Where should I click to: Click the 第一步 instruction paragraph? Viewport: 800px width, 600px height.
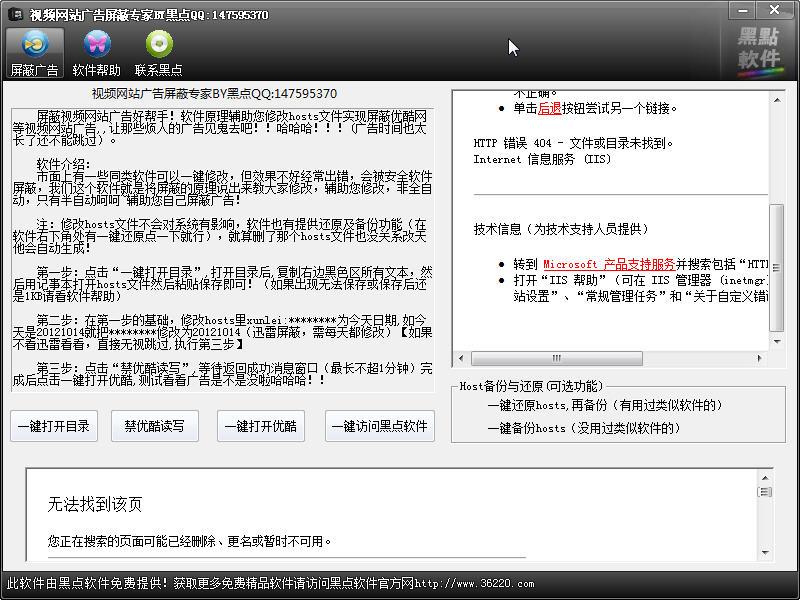point(222,284)
